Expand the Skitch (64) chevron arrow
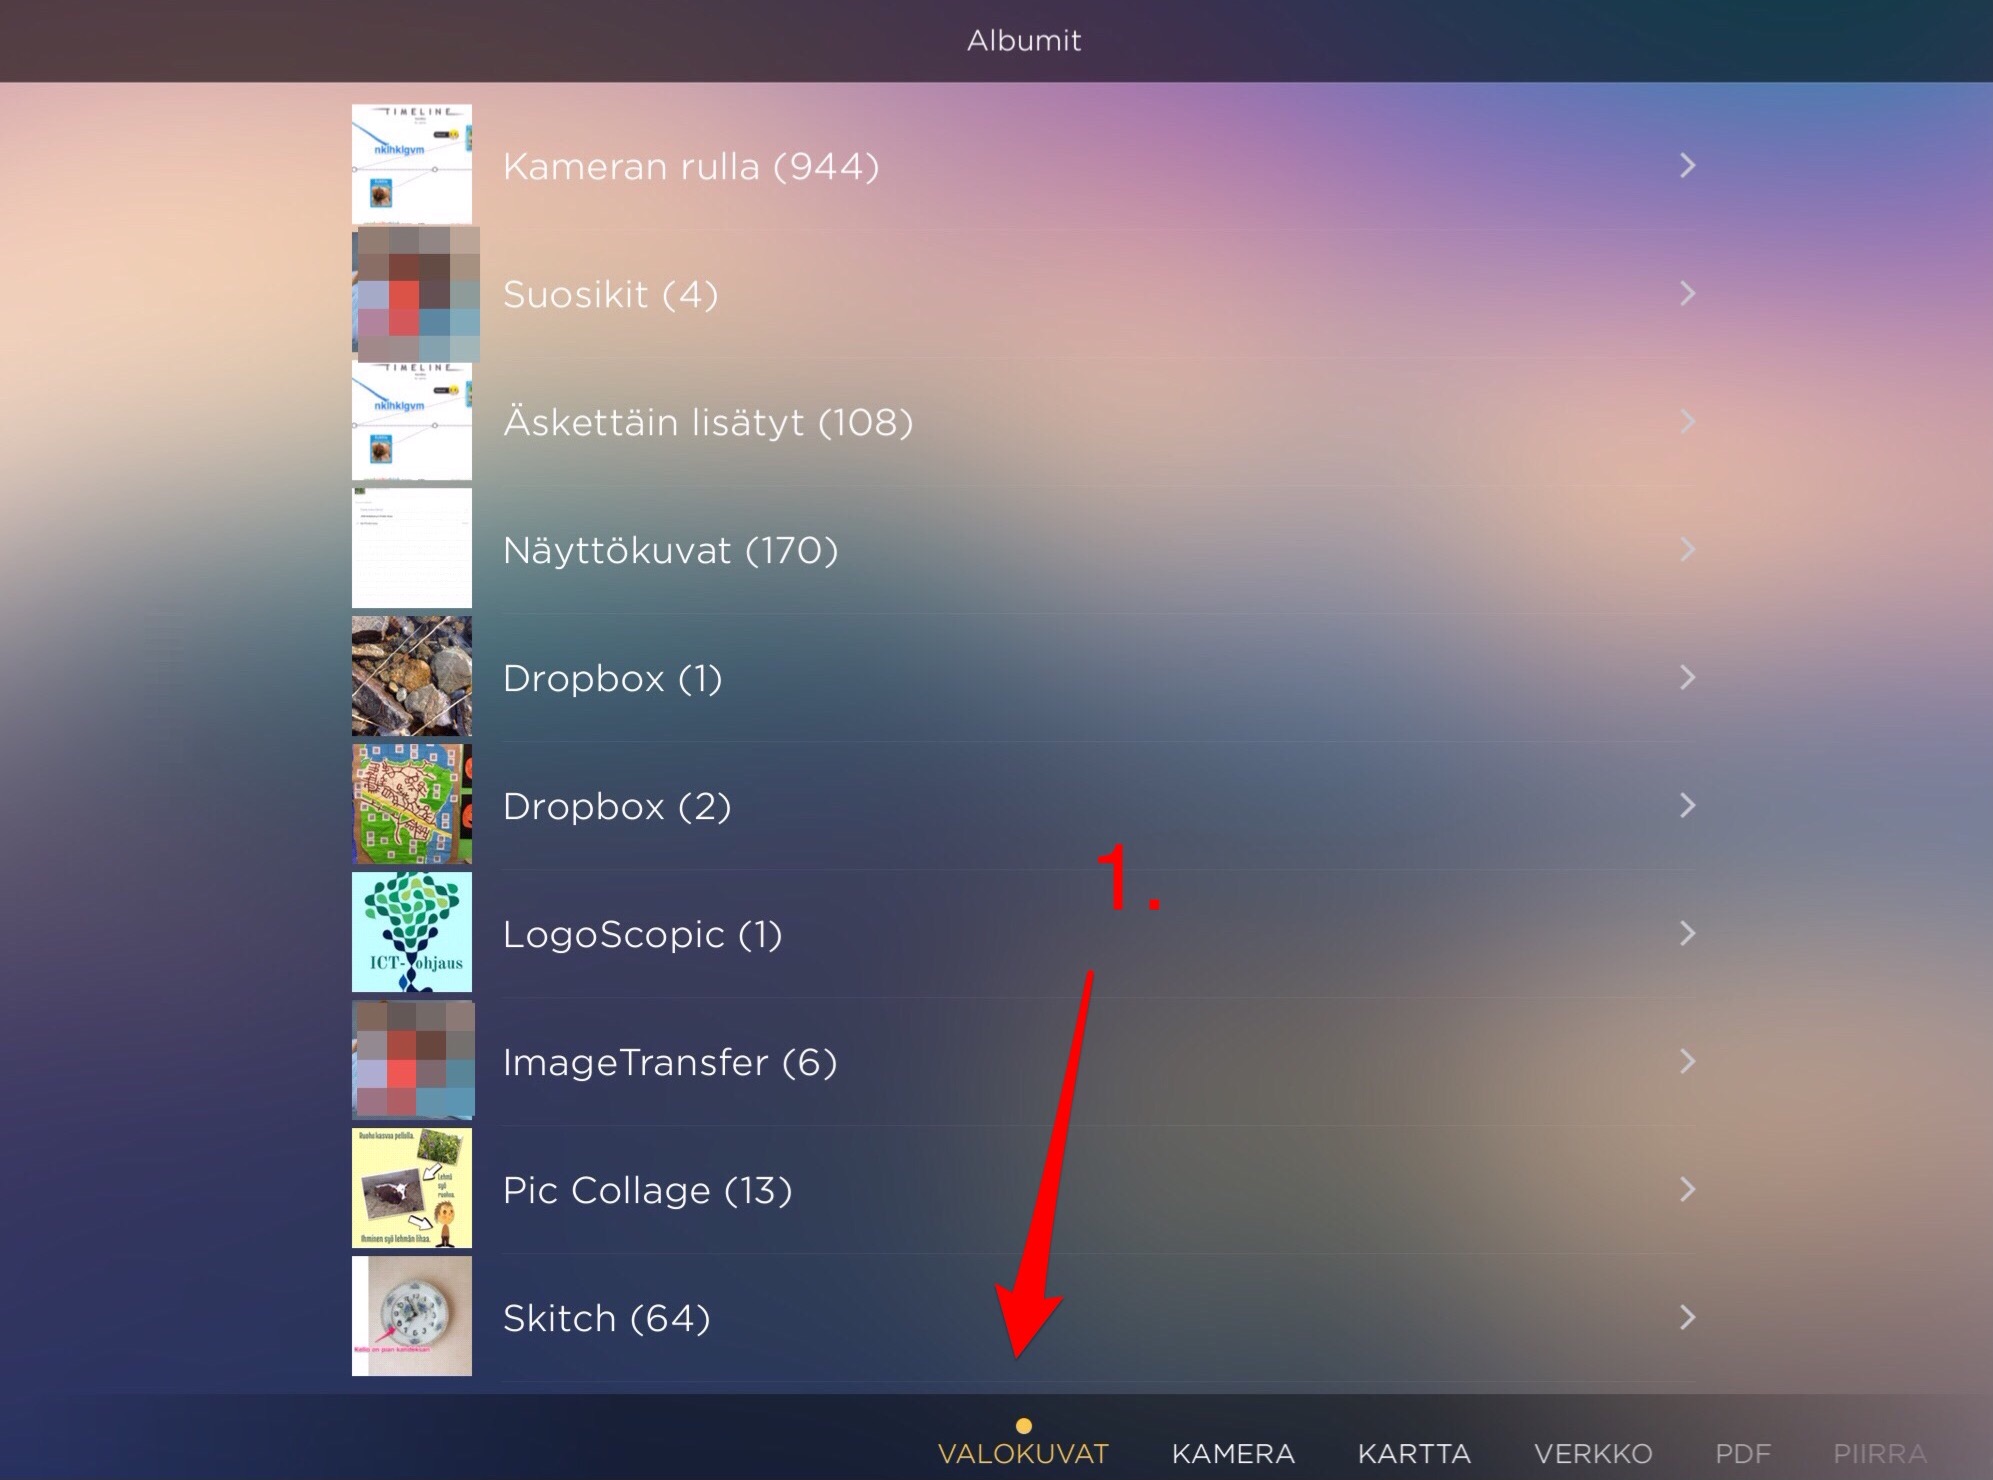Screen dimensions: 1993x1480 click(x=1687, y=1317)
